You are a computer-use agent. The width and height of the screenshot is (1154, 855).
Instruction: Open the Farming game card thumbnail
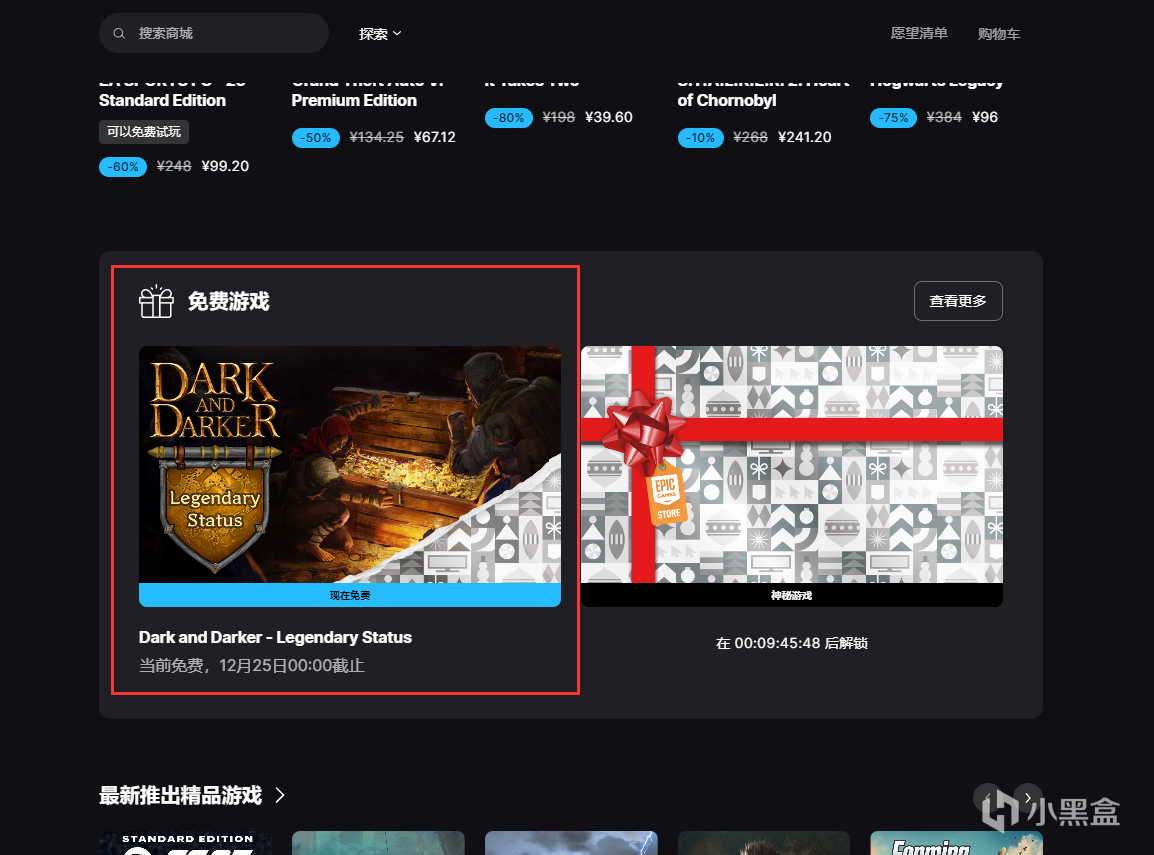tap(956, 843)
